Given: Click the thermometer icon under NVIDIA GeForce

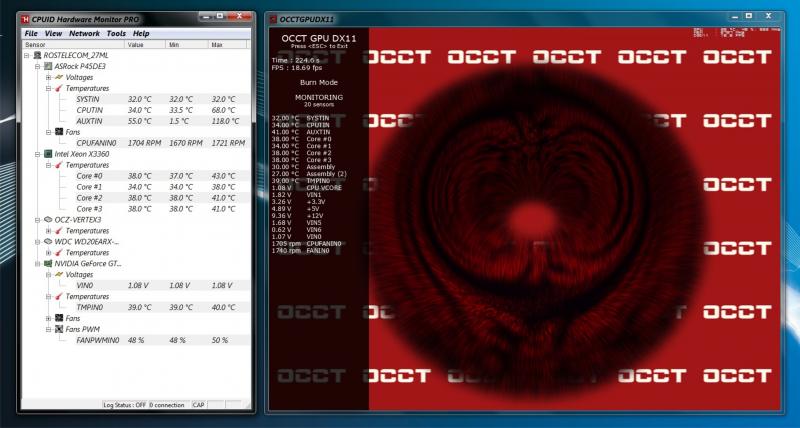Looking at the screenshot, I should tap(59, 296).
